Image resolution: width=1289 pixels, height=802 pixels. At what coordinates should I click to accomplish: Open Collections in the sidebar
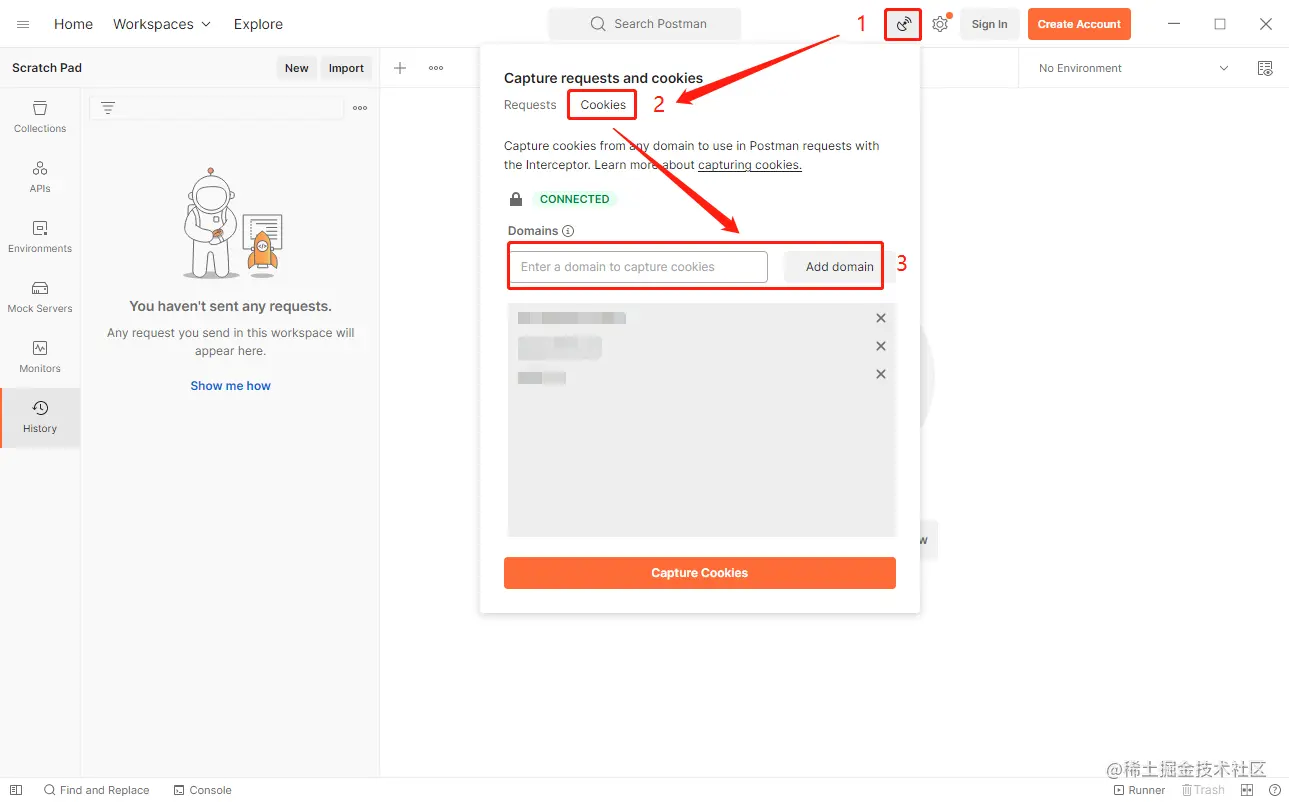pyautogui.click(x=40, y=116)
